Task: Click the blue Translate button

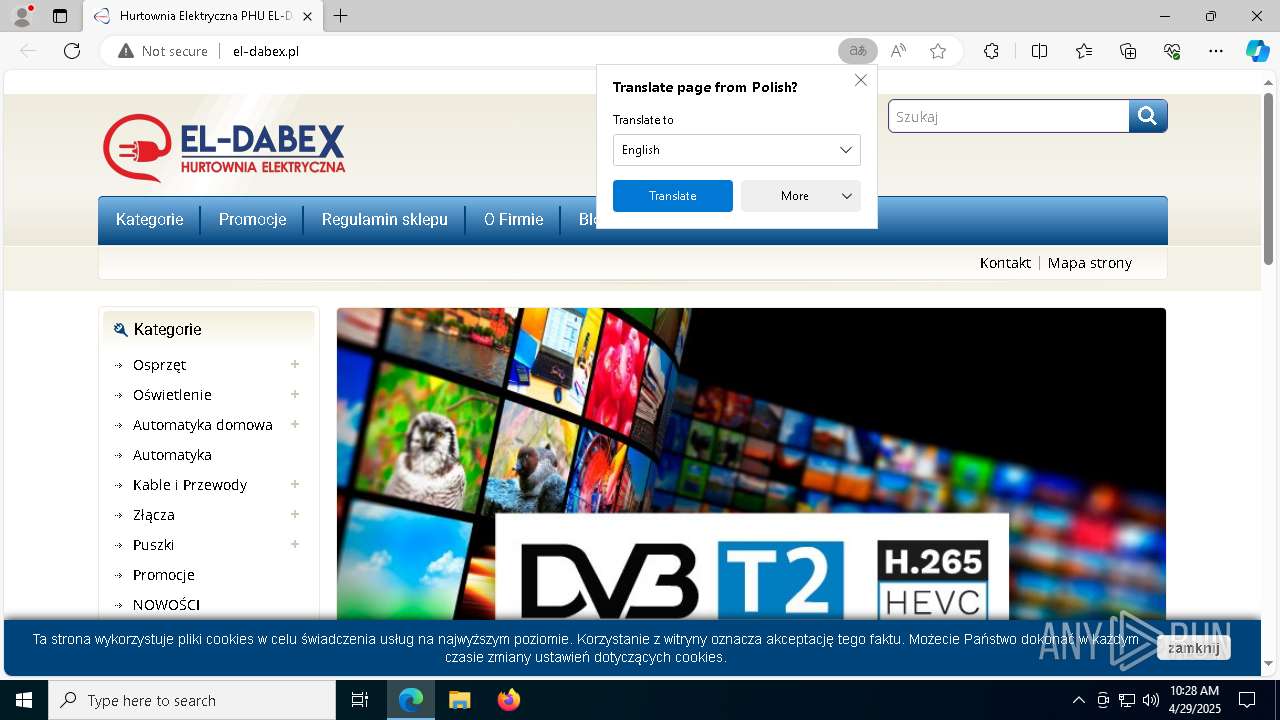Action: (x=673, y=196)
